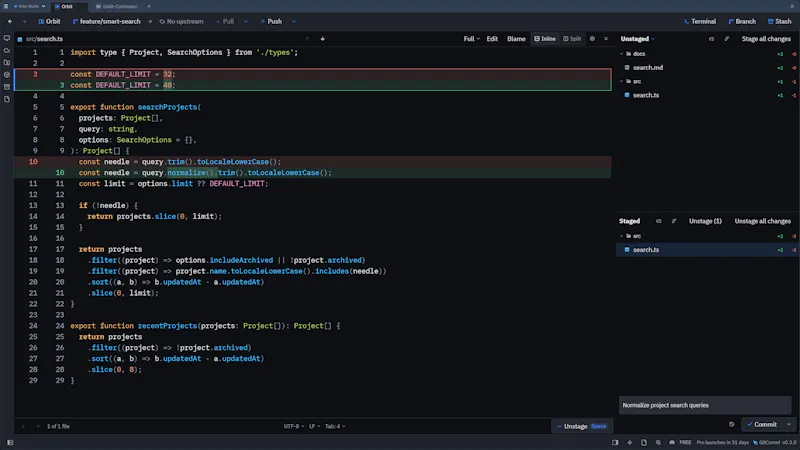Open commit message history clock icon
Viewport: 800px width, 450px height.
click(732, 424)
